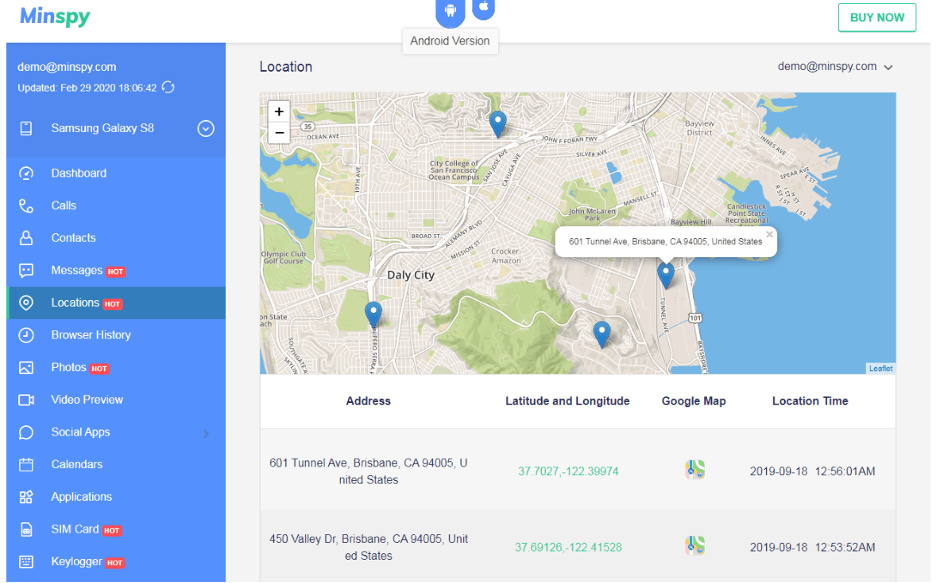Click the Dashboard gauge icon
This screenshot has width=941, height=583.
pos(26,173)
